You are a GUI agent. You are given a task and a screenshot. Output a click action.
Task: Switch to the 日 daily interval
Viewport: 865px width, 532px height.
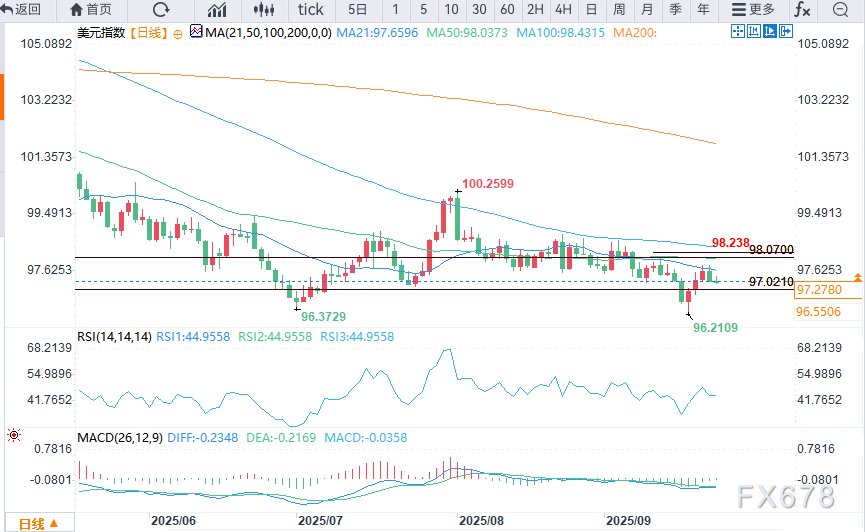pos(591,9)
